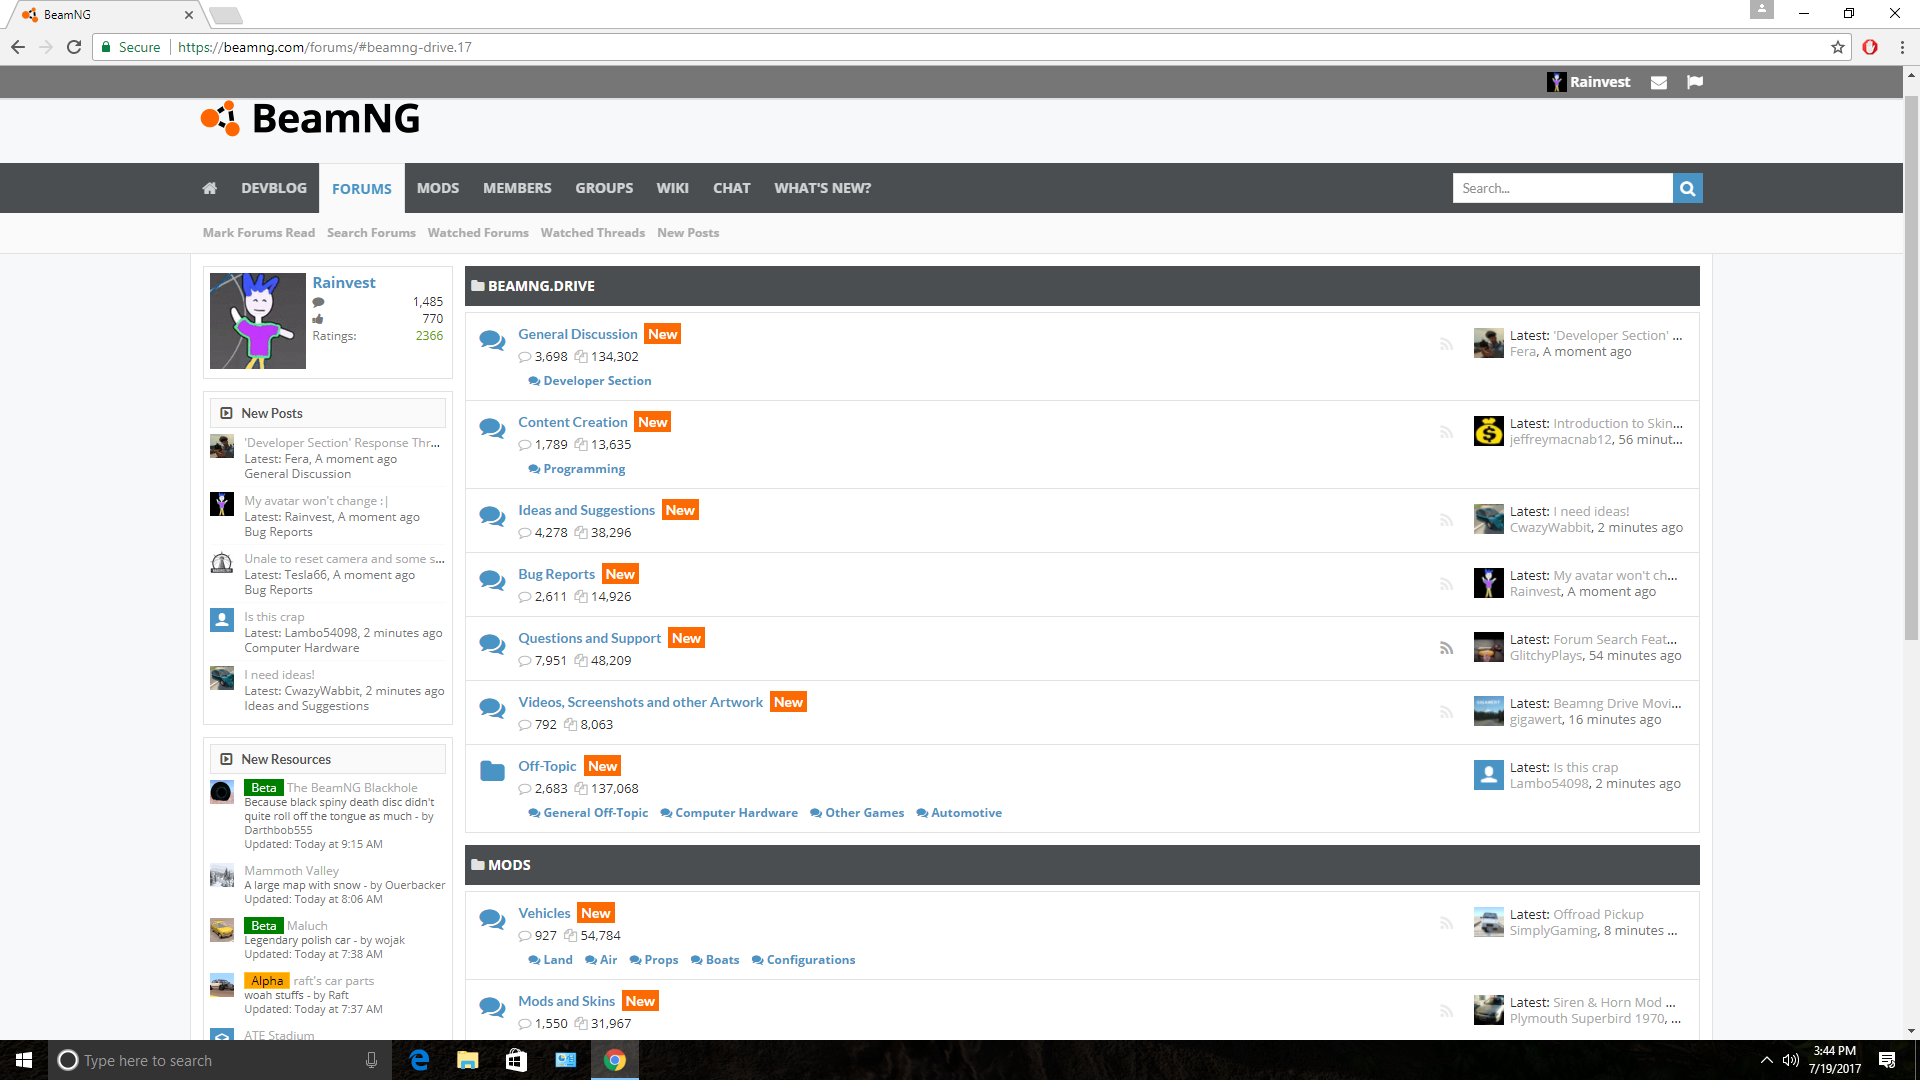The image size is (1920, 1080).
Task: Collapse the BEAMNG.DRIVE category header
Action: 1082,286
